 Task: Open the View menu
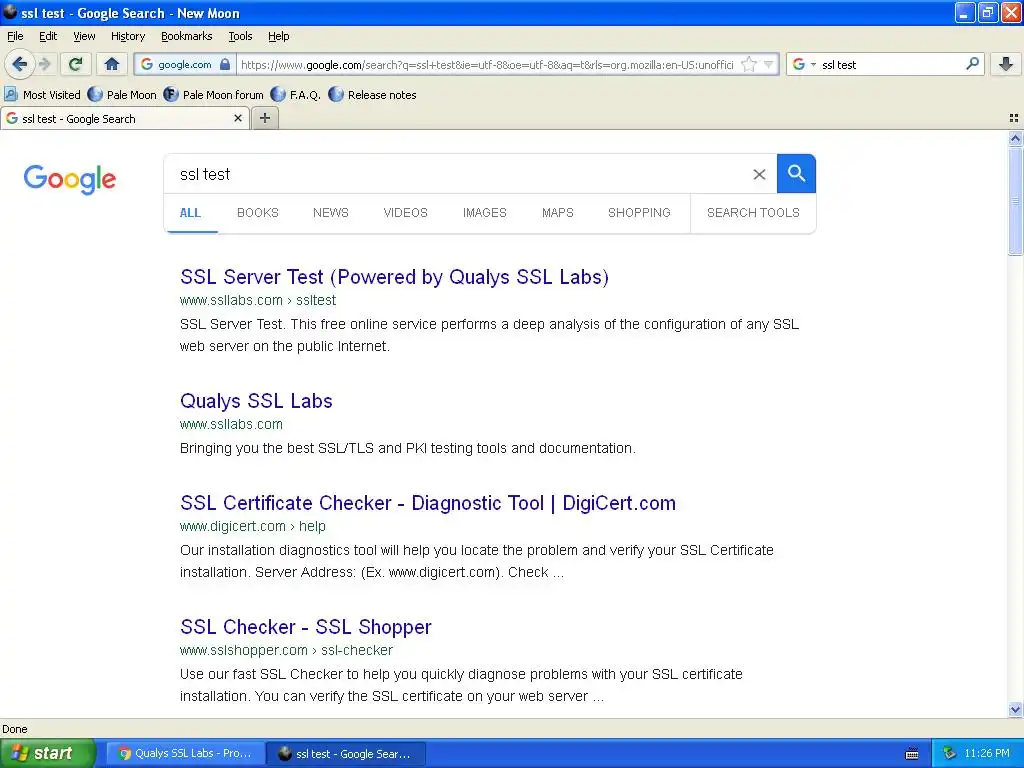(x=84, y=36)
